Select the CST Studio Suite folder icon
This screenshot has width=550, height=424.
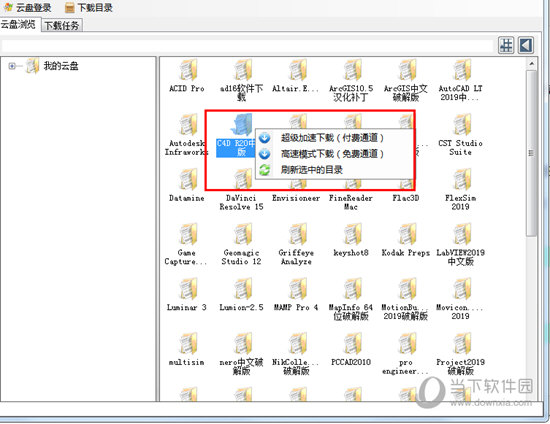point(462,124)
